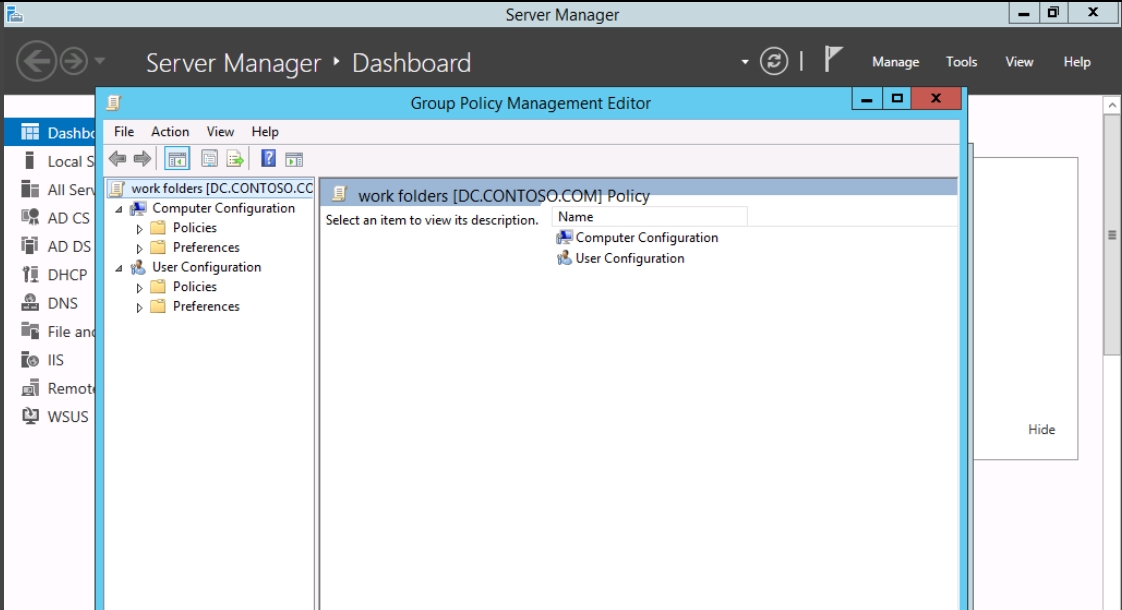Click the Remote Desktop Services sidebar icon

click(30, 388)
